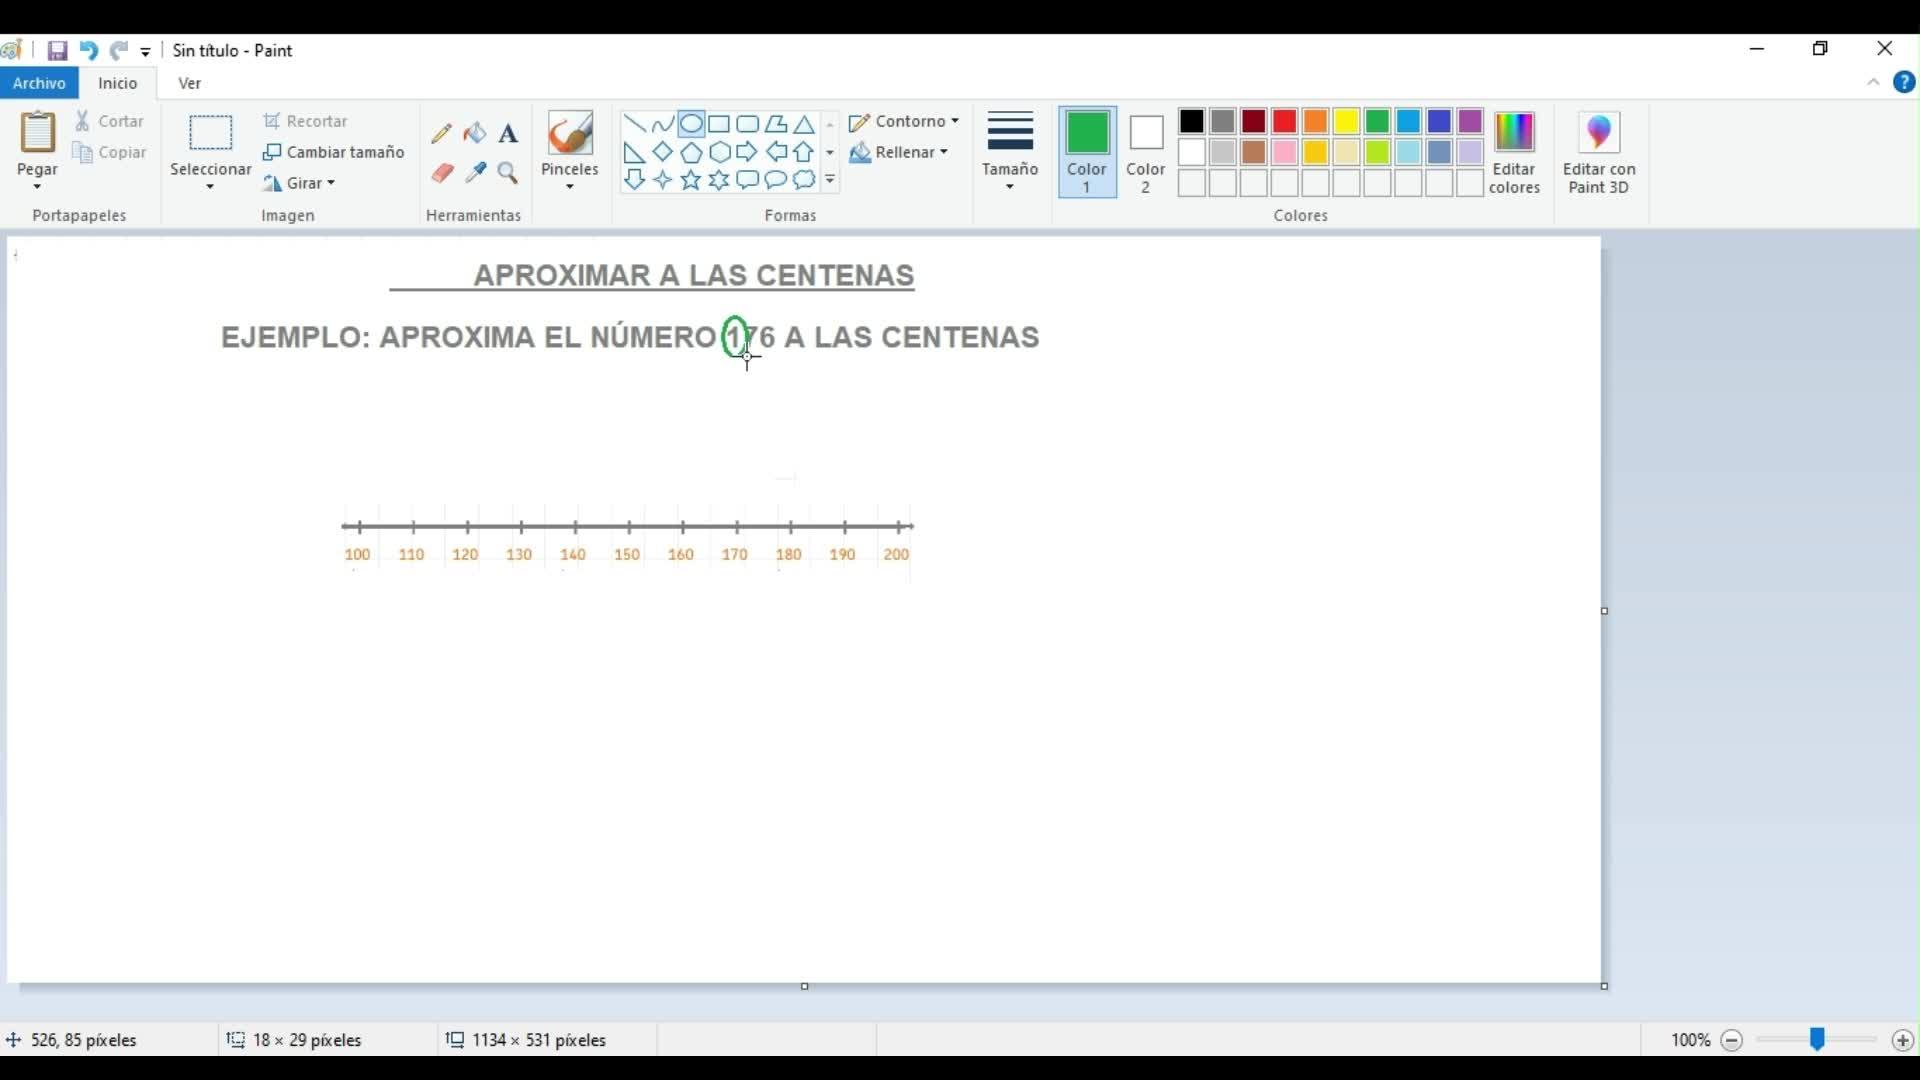Image resolution: width=1920 pixels, height=1080 pixels.
Task: Select the Text tool
Action: 508,133
